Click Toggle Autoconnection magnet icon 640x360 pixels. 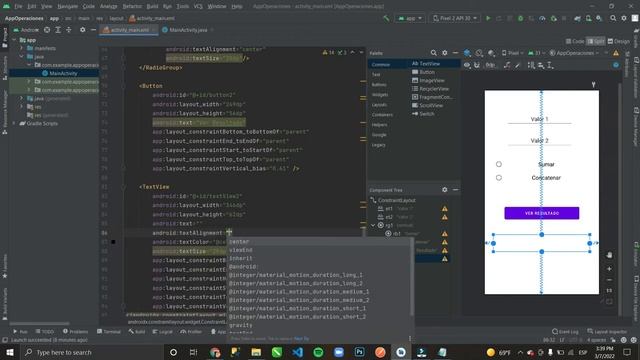click(x=477, y=65)
